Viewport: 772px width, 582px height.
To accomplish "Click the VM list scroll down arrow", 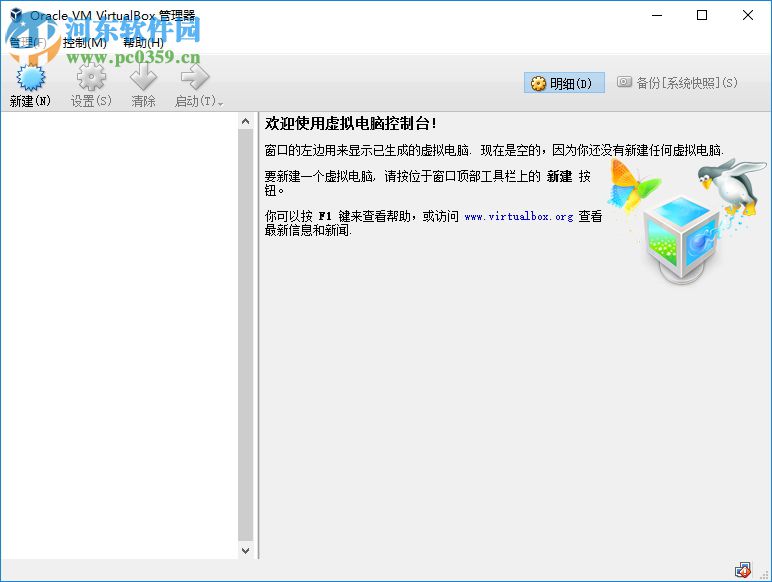I will (x=245, y=550).
